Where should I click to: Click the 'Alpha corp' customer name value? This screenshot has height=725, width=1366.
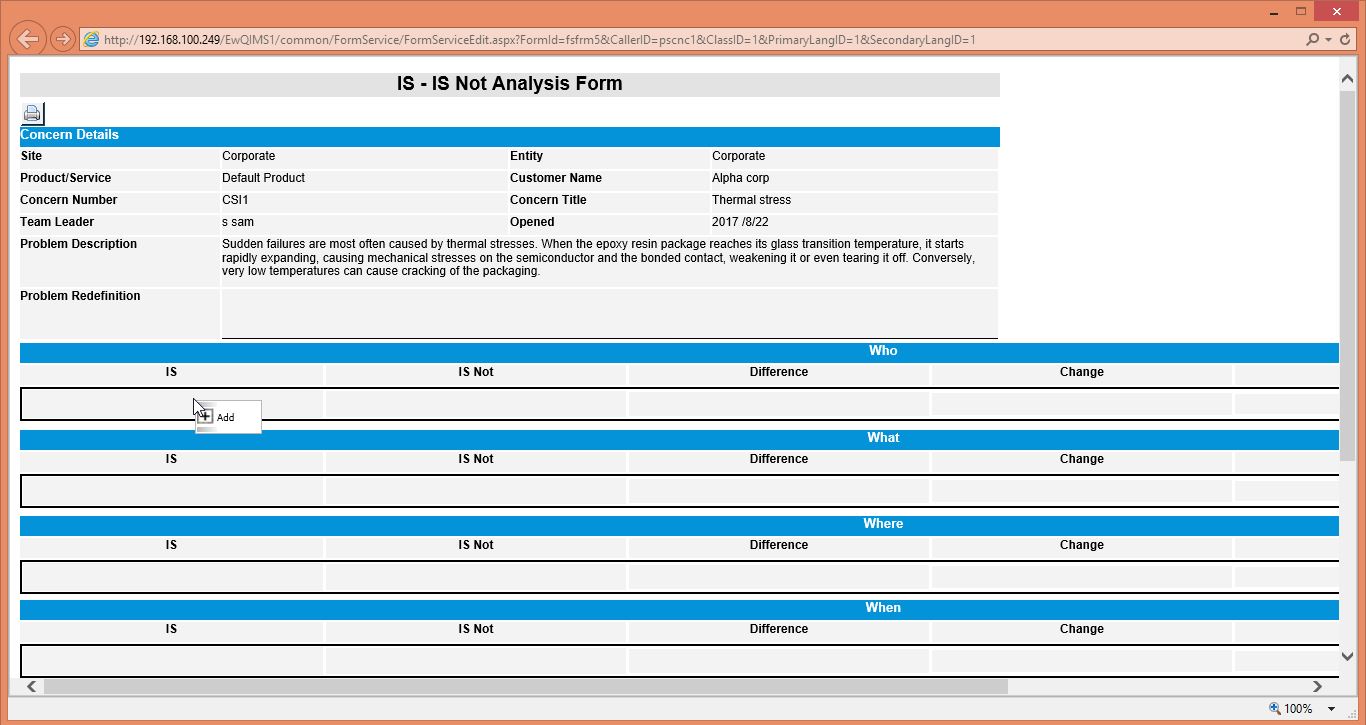click(x=740, y=178)
